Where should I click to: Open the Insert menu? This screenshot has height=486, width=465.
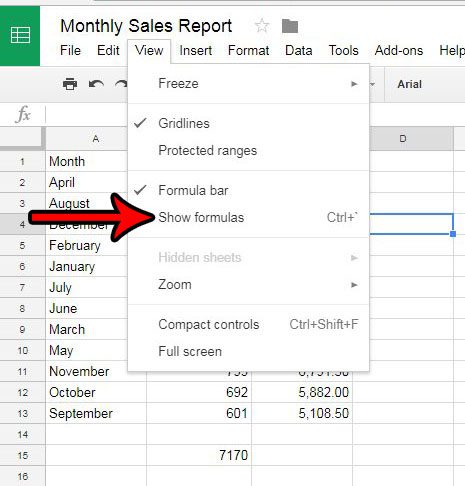[196, 51]
